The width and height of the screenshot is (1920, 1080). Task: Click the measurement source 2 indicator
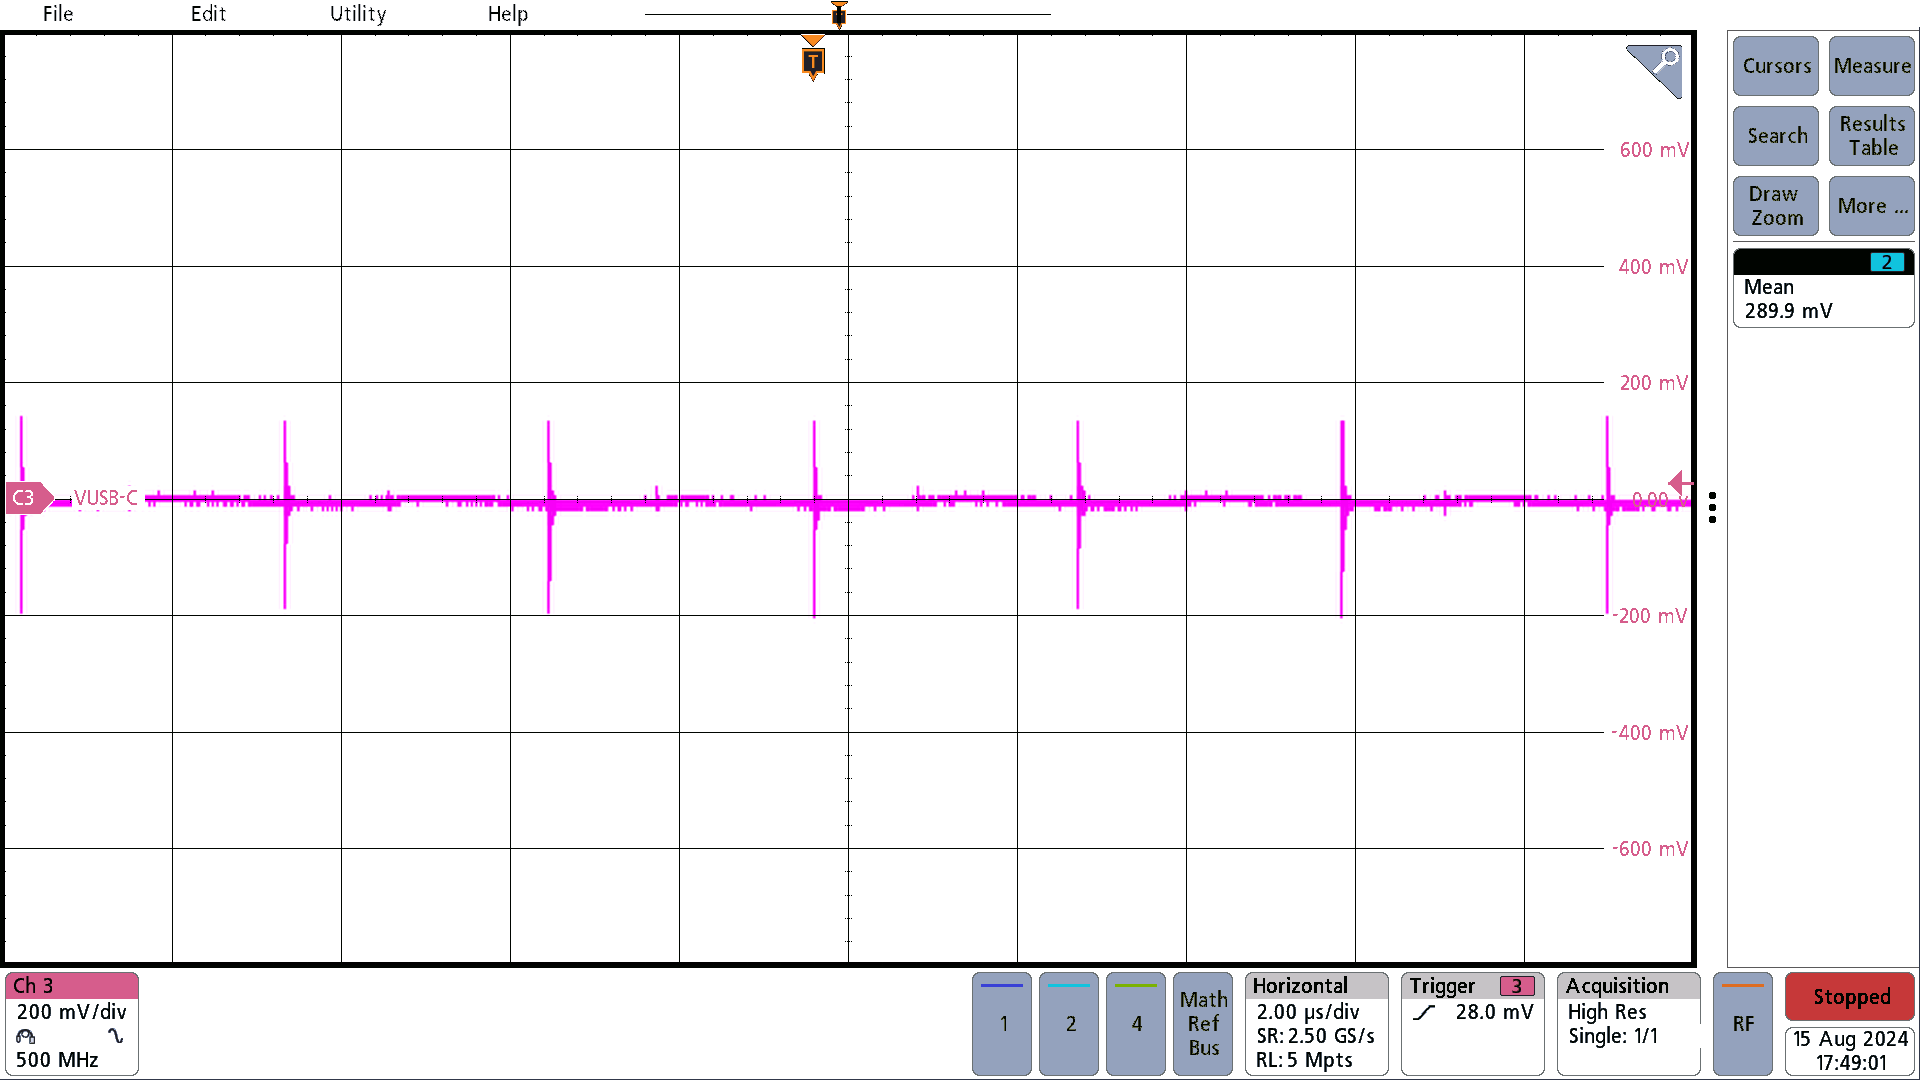tap(1887, 262)
